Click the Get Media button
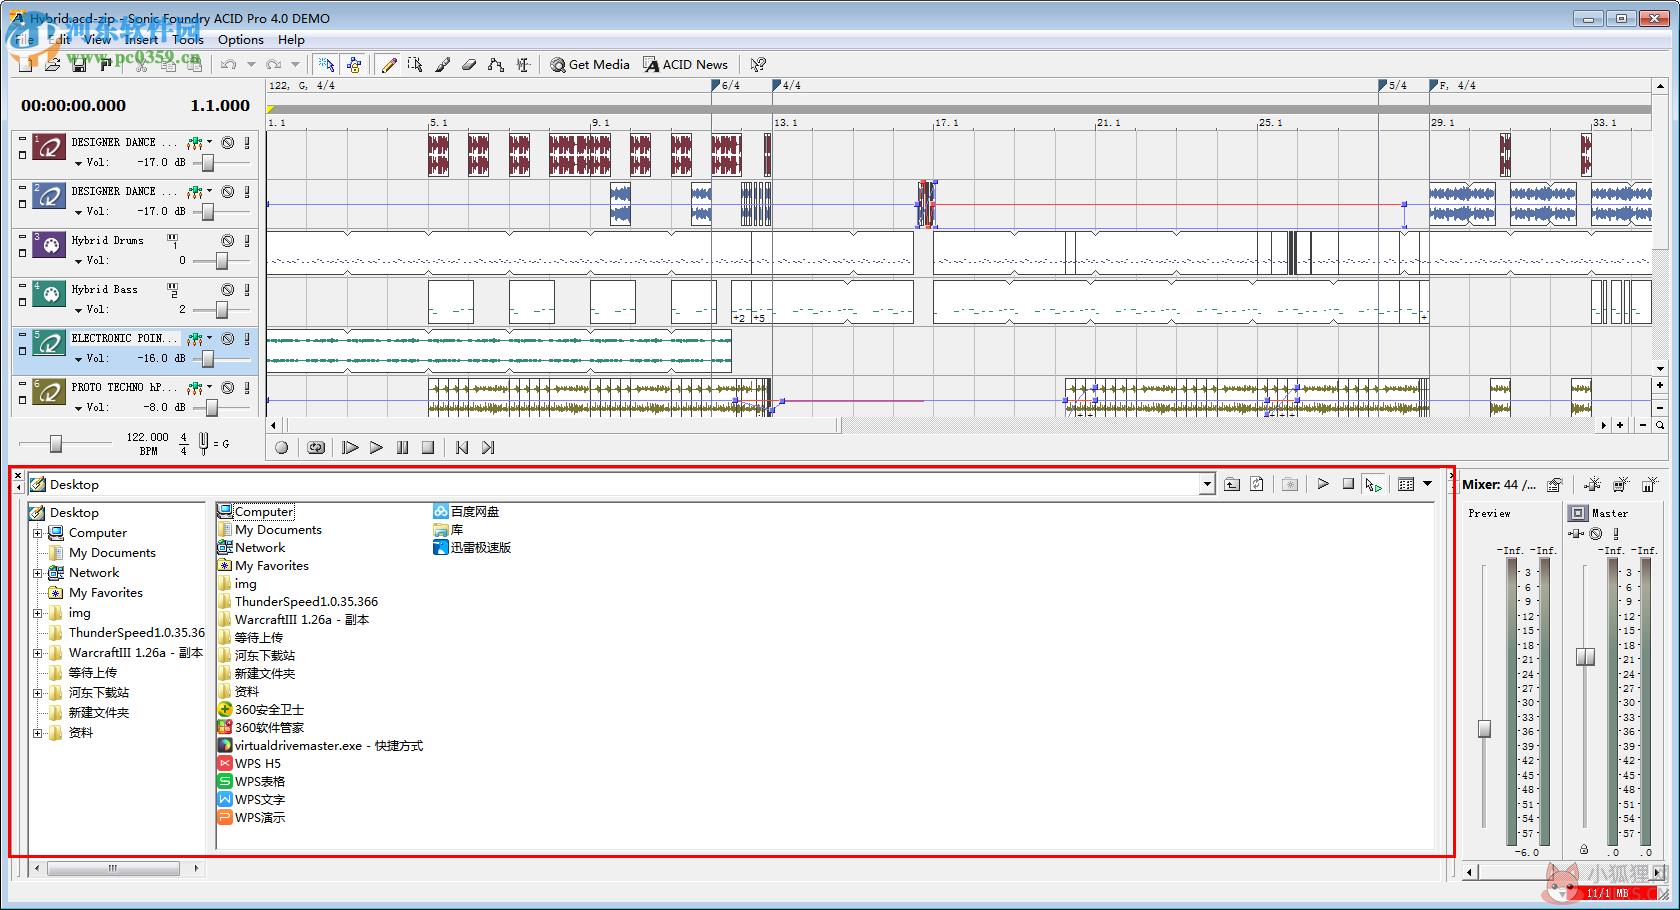The image size is (1680, 910). coord(590,65)
